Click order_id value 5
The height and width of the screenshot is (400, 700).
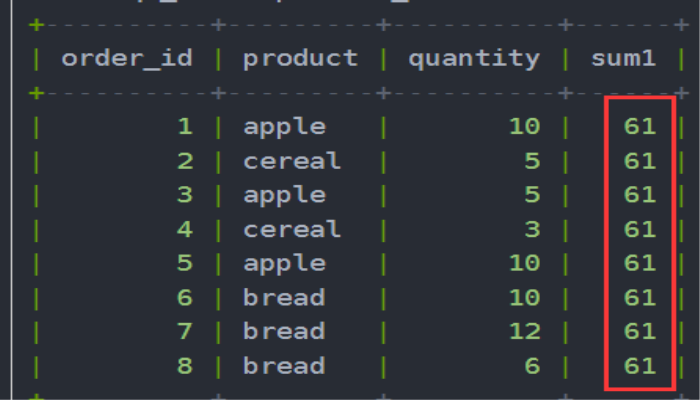pyautogui.click(x=185, y=263)
